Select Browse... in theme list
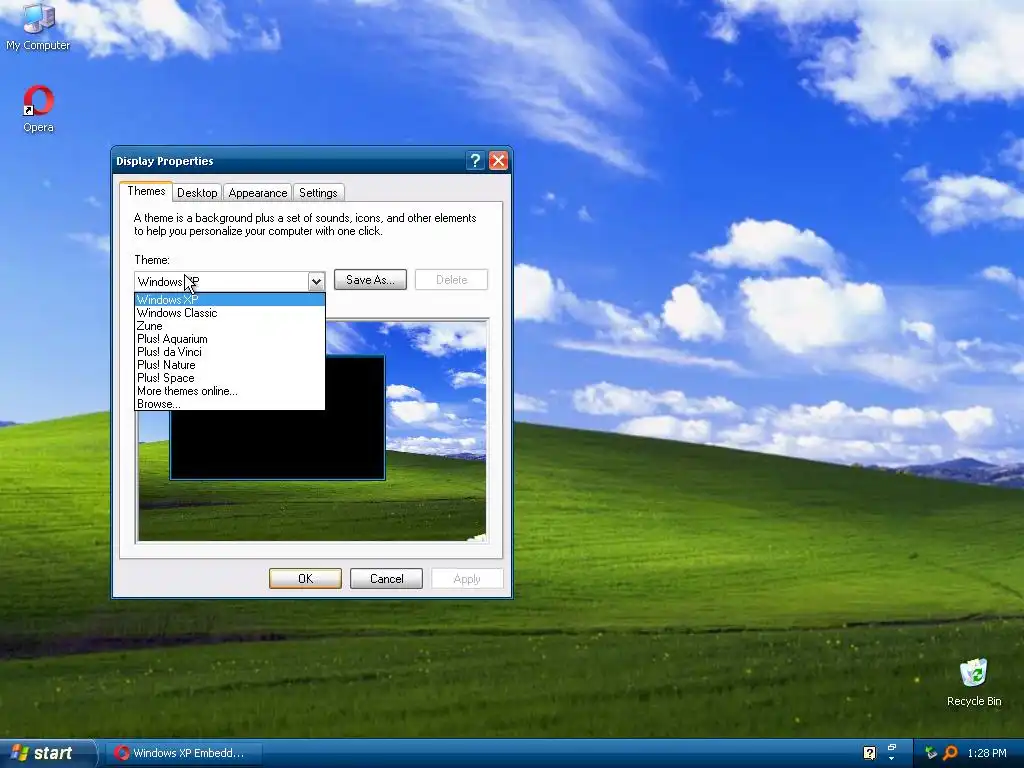This screenshot has width=1024, height=768. click(x=229, y=404)
